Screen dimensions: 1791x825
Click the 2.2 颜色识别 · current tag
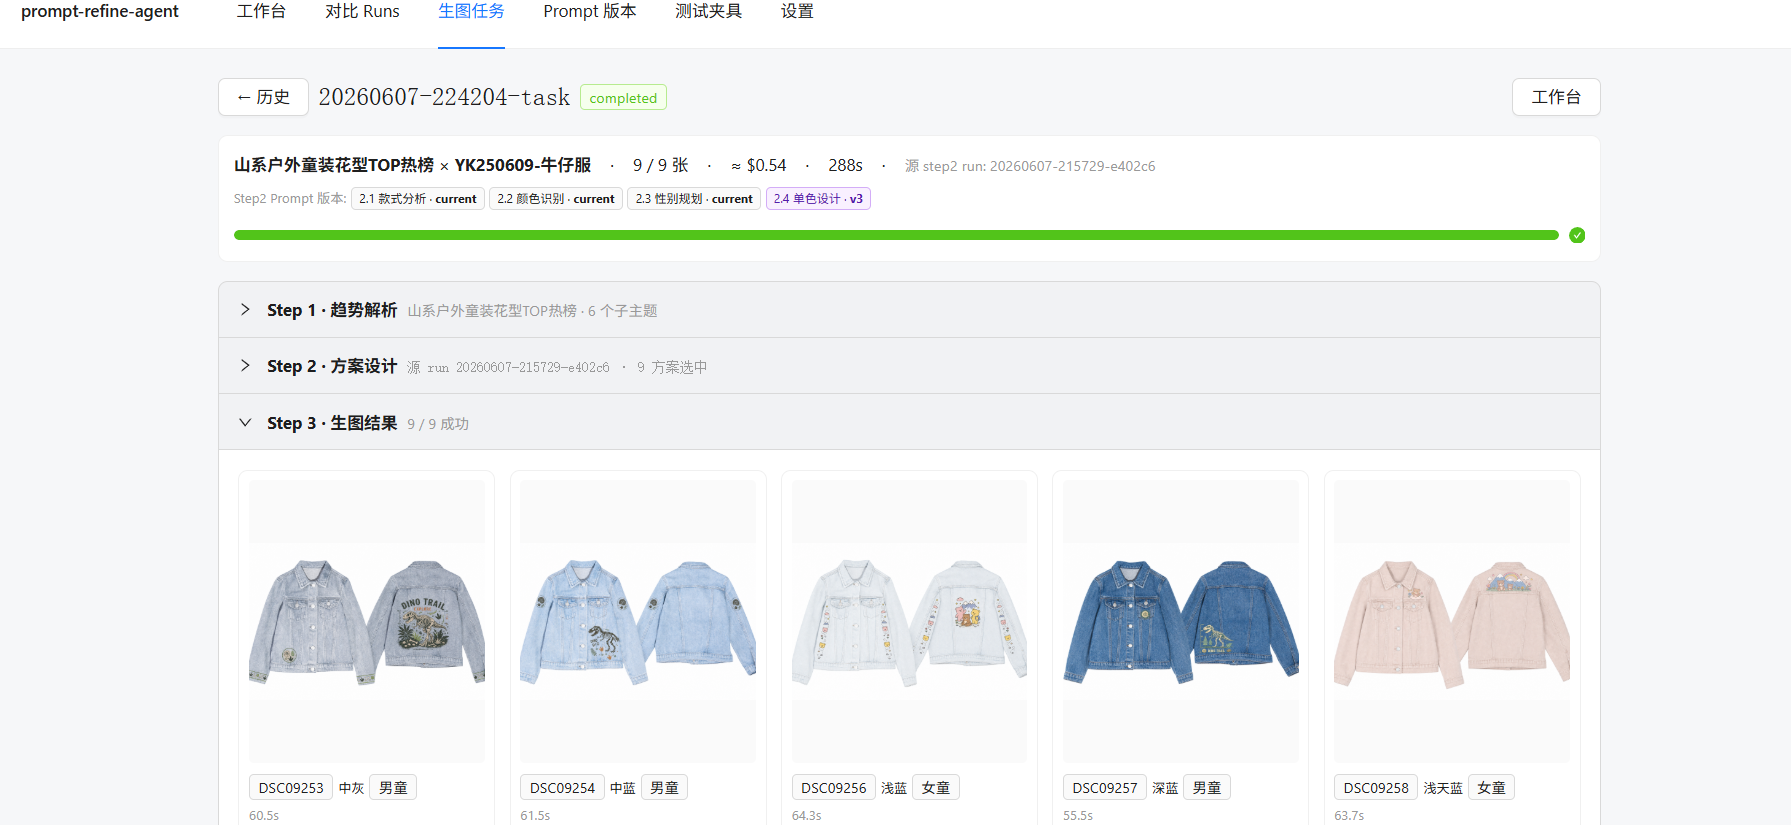click(556, 199)
